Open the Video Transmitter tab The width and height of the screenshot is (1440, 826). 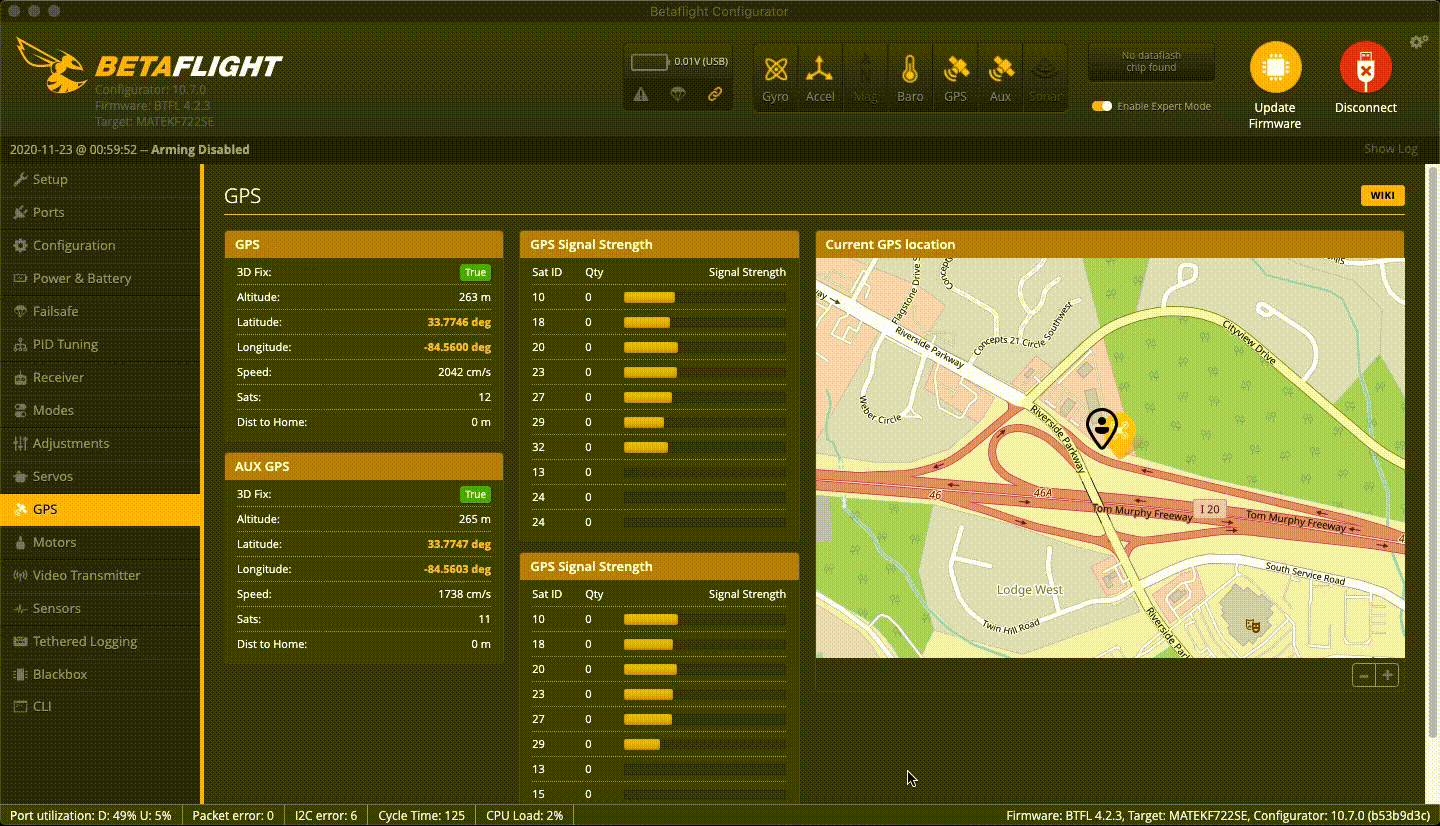coord(100,575)
